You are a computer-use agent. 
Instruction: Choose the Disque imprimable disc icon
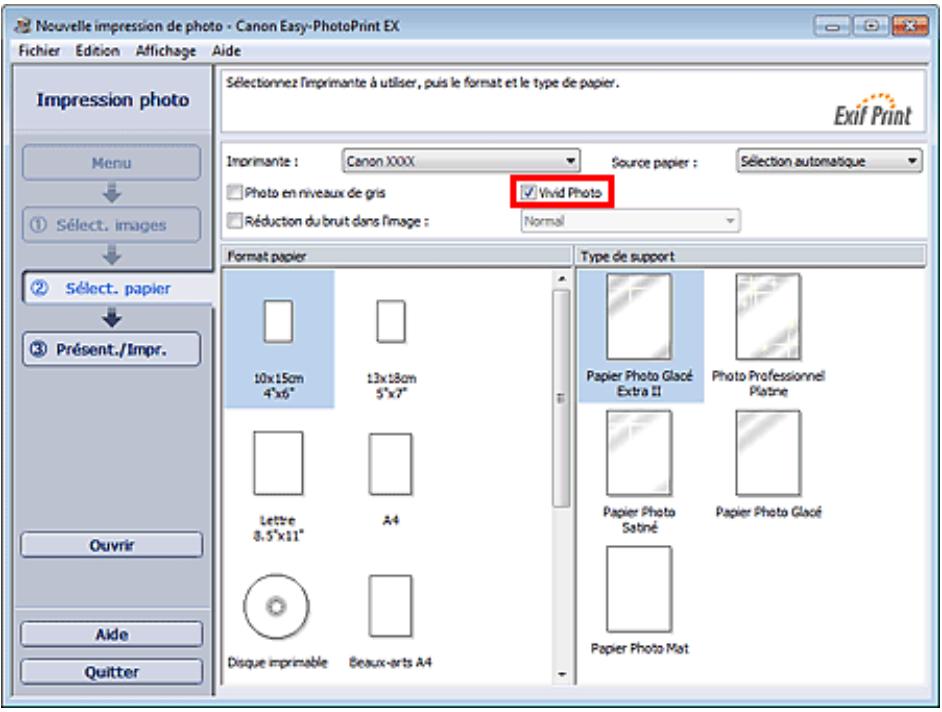coord(276,607)
